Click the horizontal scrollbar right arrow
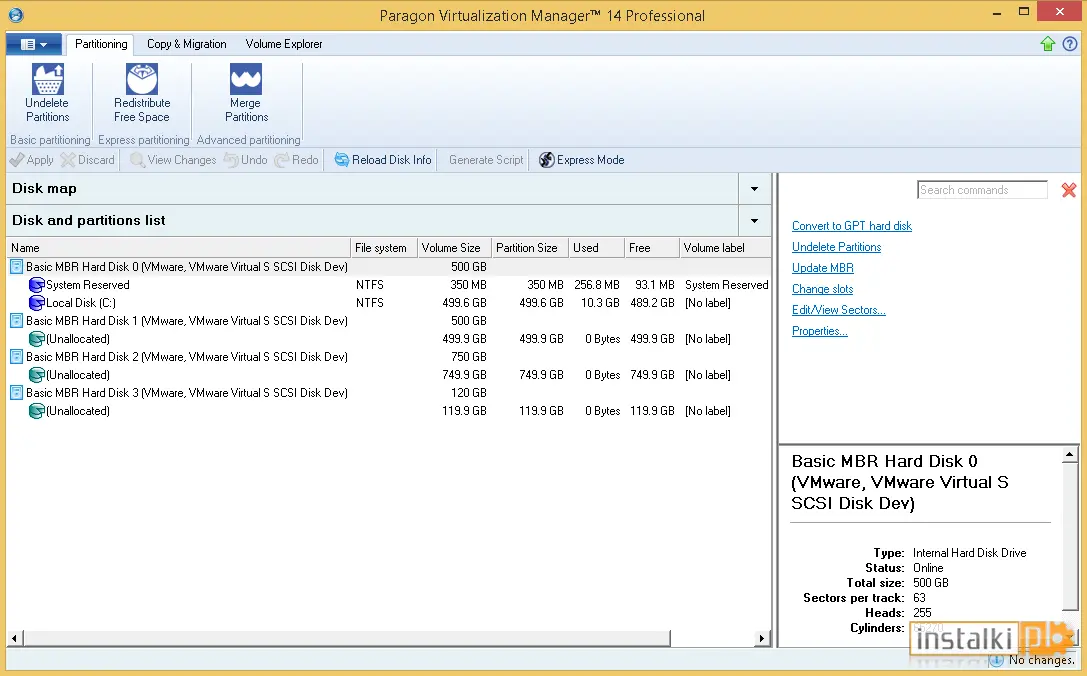This screenshot has width=1087, height=676. coord(762,639)
